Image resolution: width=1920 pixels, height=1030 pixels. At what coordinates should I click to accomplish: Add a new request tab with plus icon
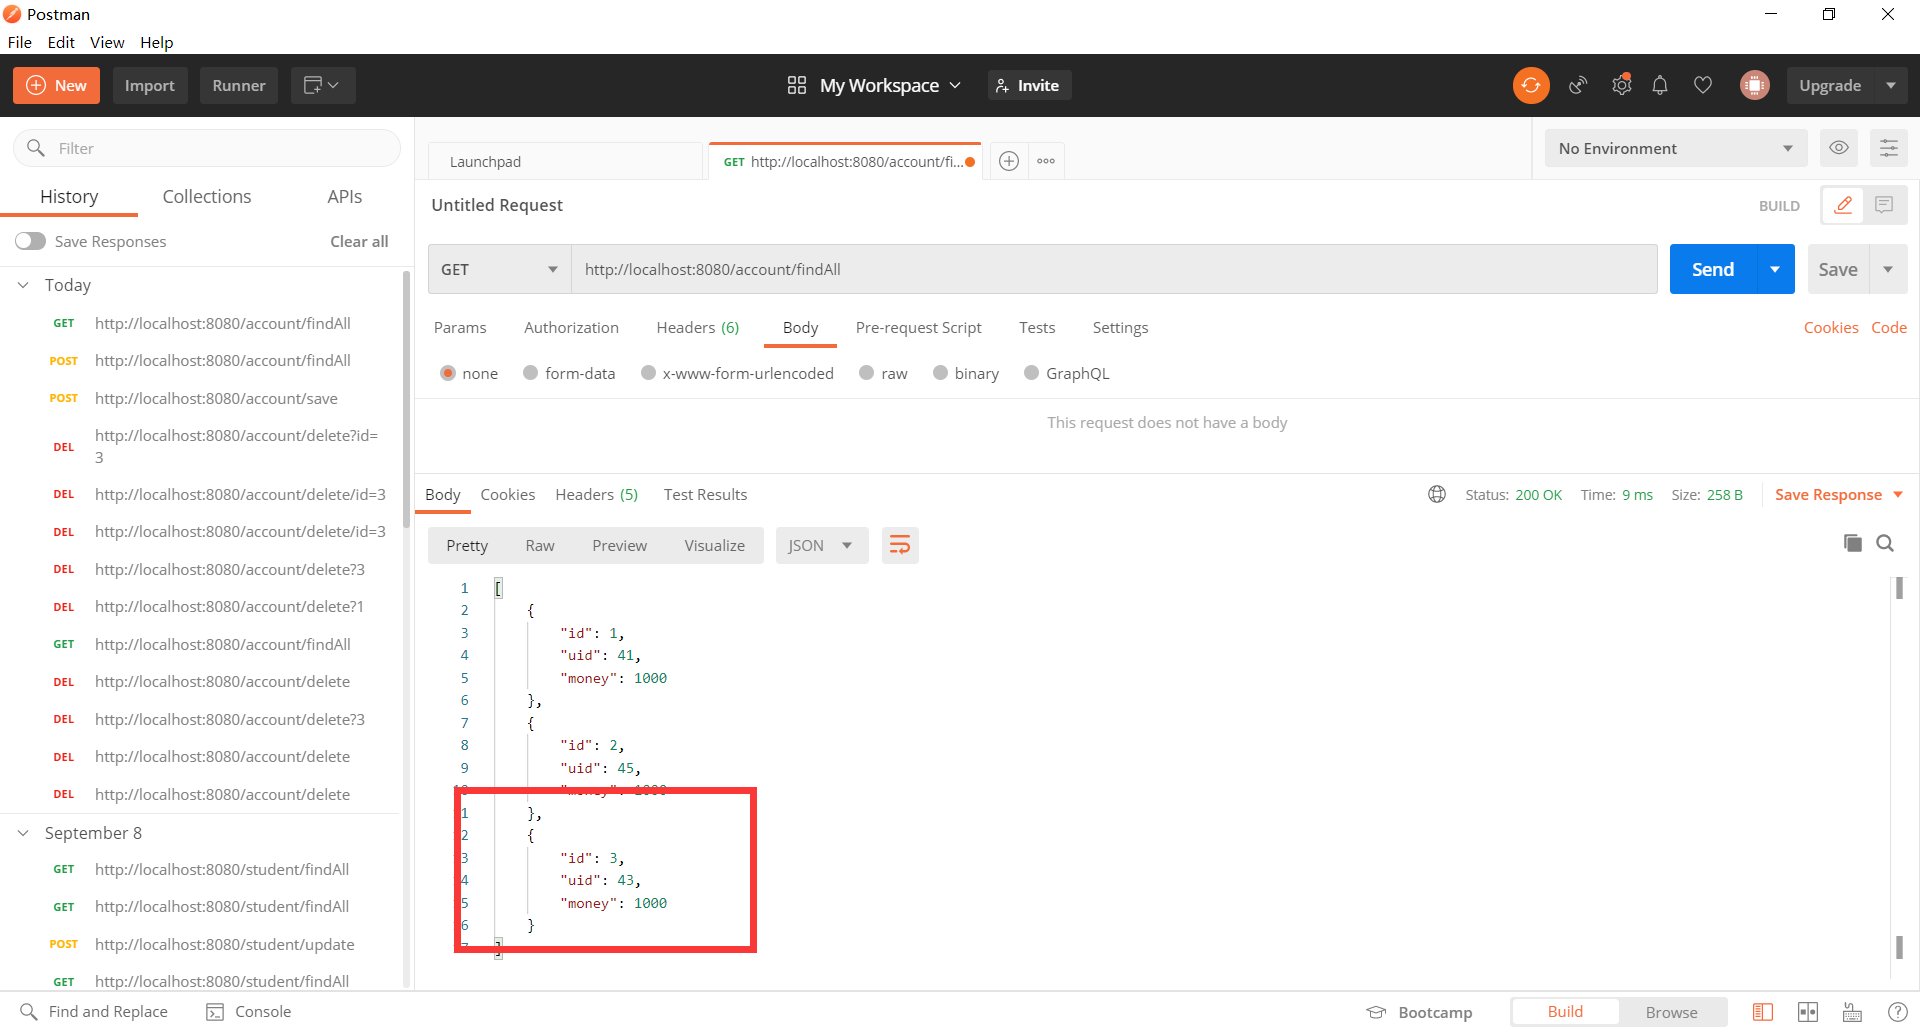tap(1009, 161)
